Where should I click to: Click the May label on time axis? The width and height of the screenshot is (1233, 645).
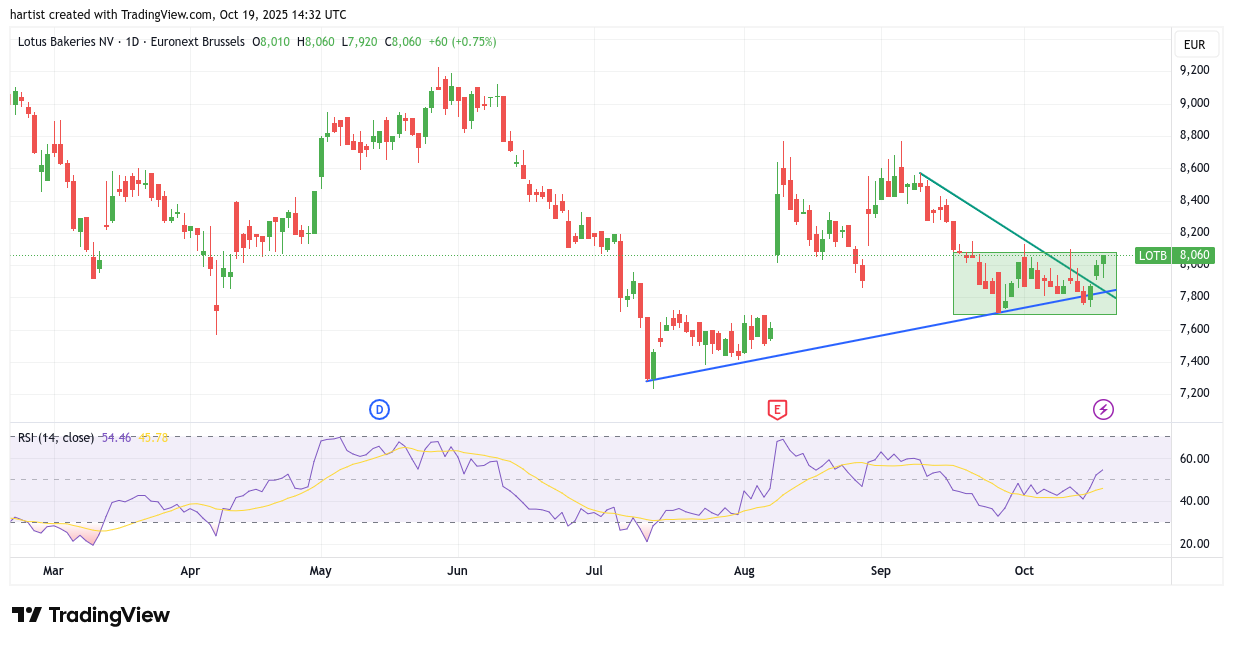(321, 570)
